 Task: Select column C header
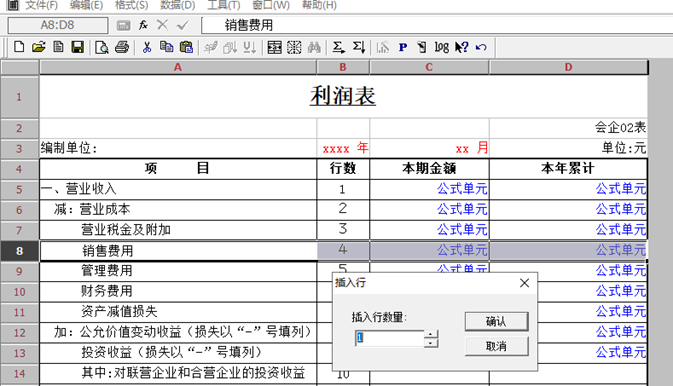429,67
